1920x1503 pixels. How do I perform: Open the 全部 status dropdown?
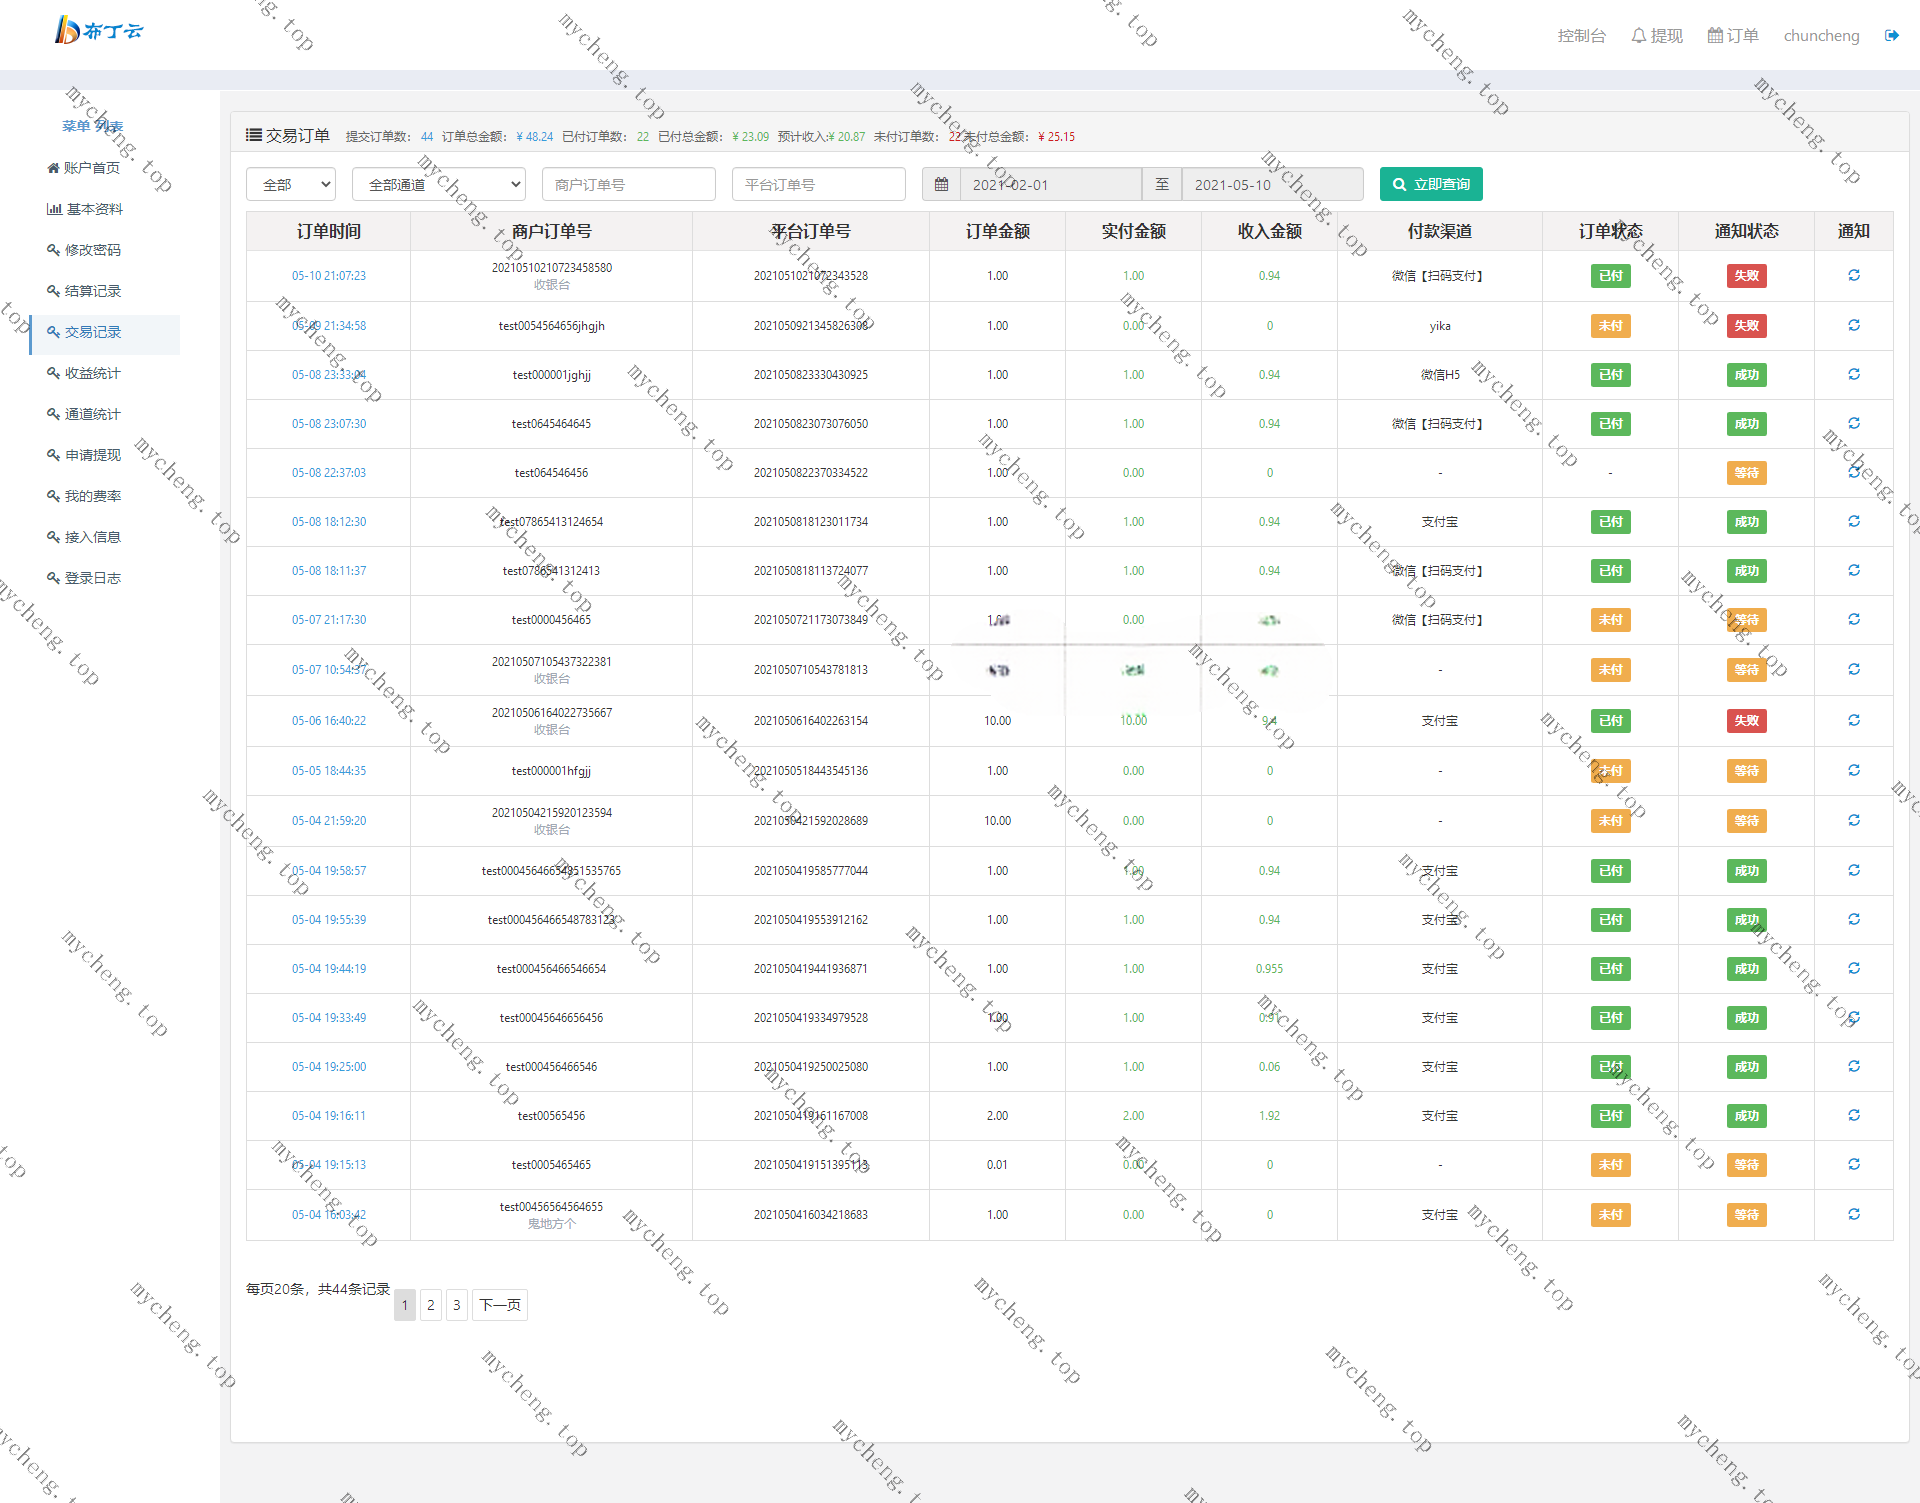pyautogui.click(x=290, y=184)
